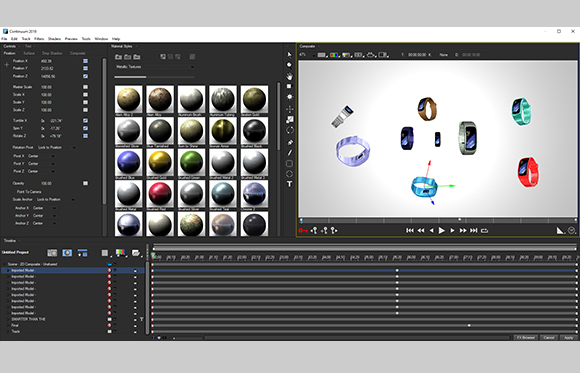The width and height of the screenshot is (580, 373).
Task: Open Metallic Textures category dropdown
Action: [155, 67]
